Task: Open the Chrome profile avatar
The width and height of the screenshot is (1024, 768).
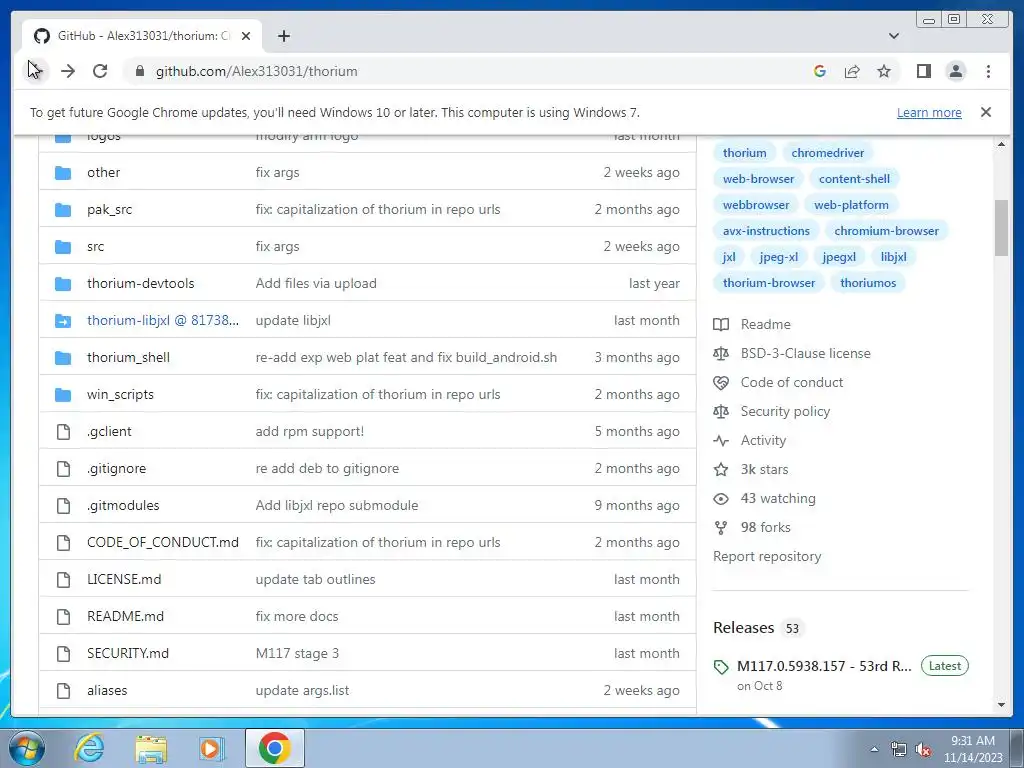Action: pos(955,71)
